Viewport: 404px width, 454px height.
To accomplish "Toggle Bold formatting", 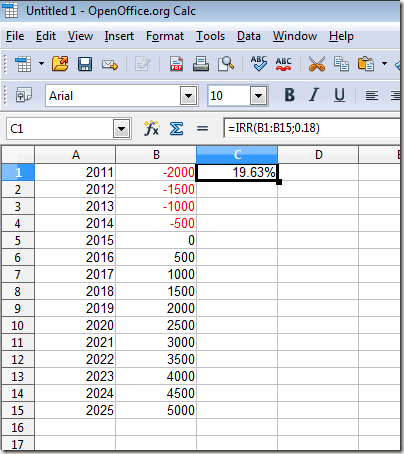I will [x=290, y=95].
